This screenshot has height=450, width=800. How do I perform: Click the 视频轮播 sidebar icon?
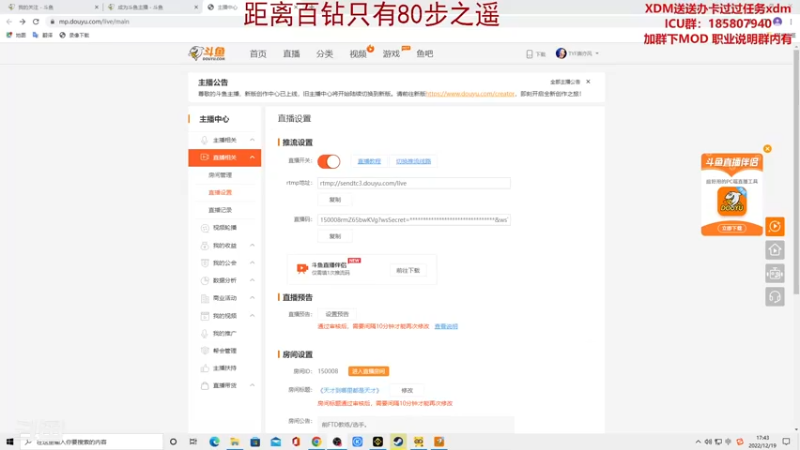pos(205,228)
